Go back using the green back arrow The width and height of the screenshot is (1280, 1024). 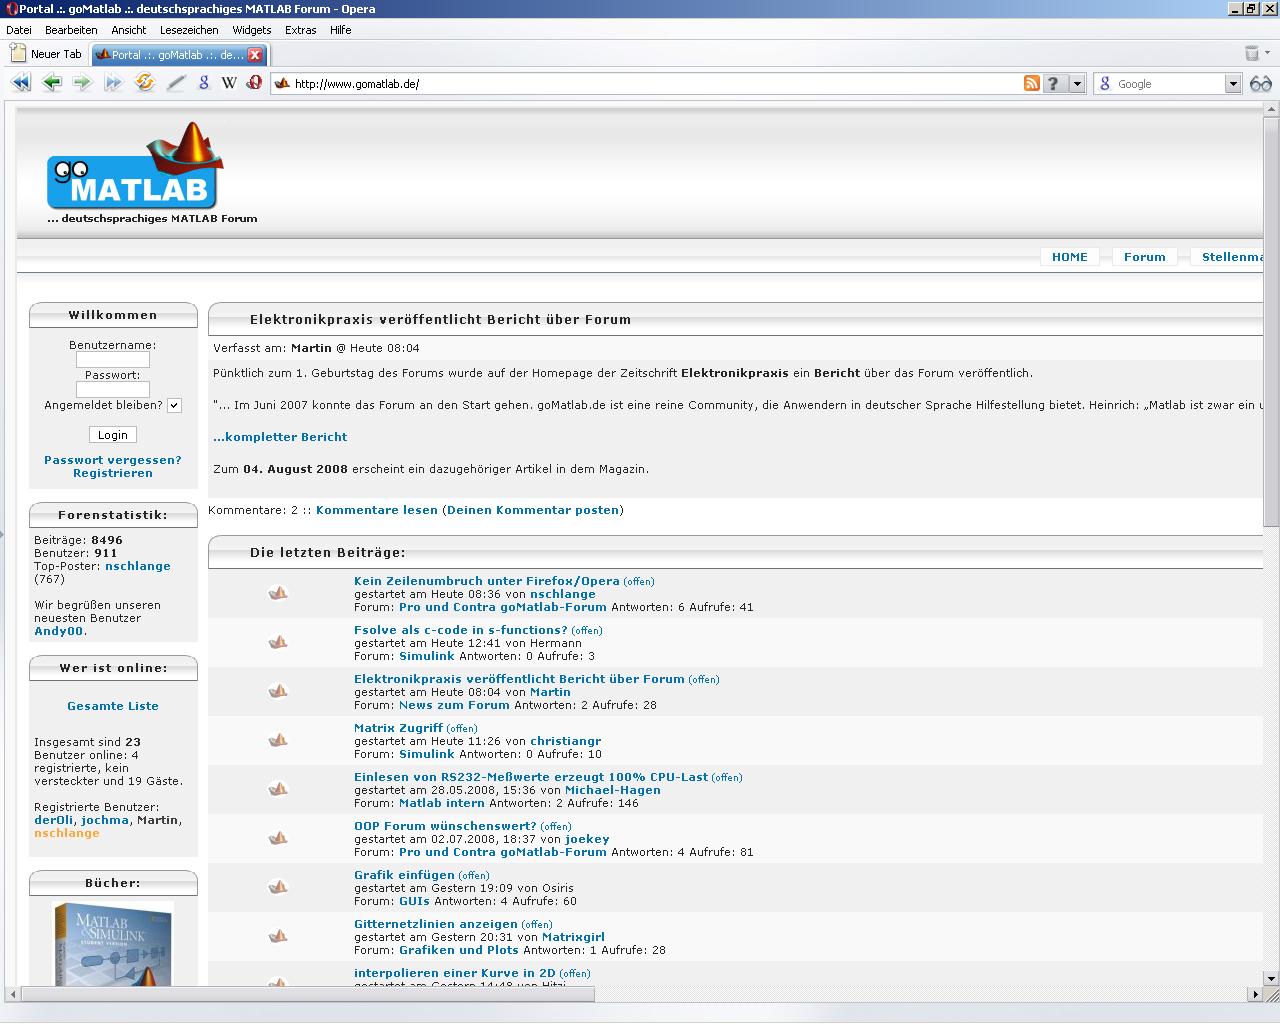tap(52, 83)
